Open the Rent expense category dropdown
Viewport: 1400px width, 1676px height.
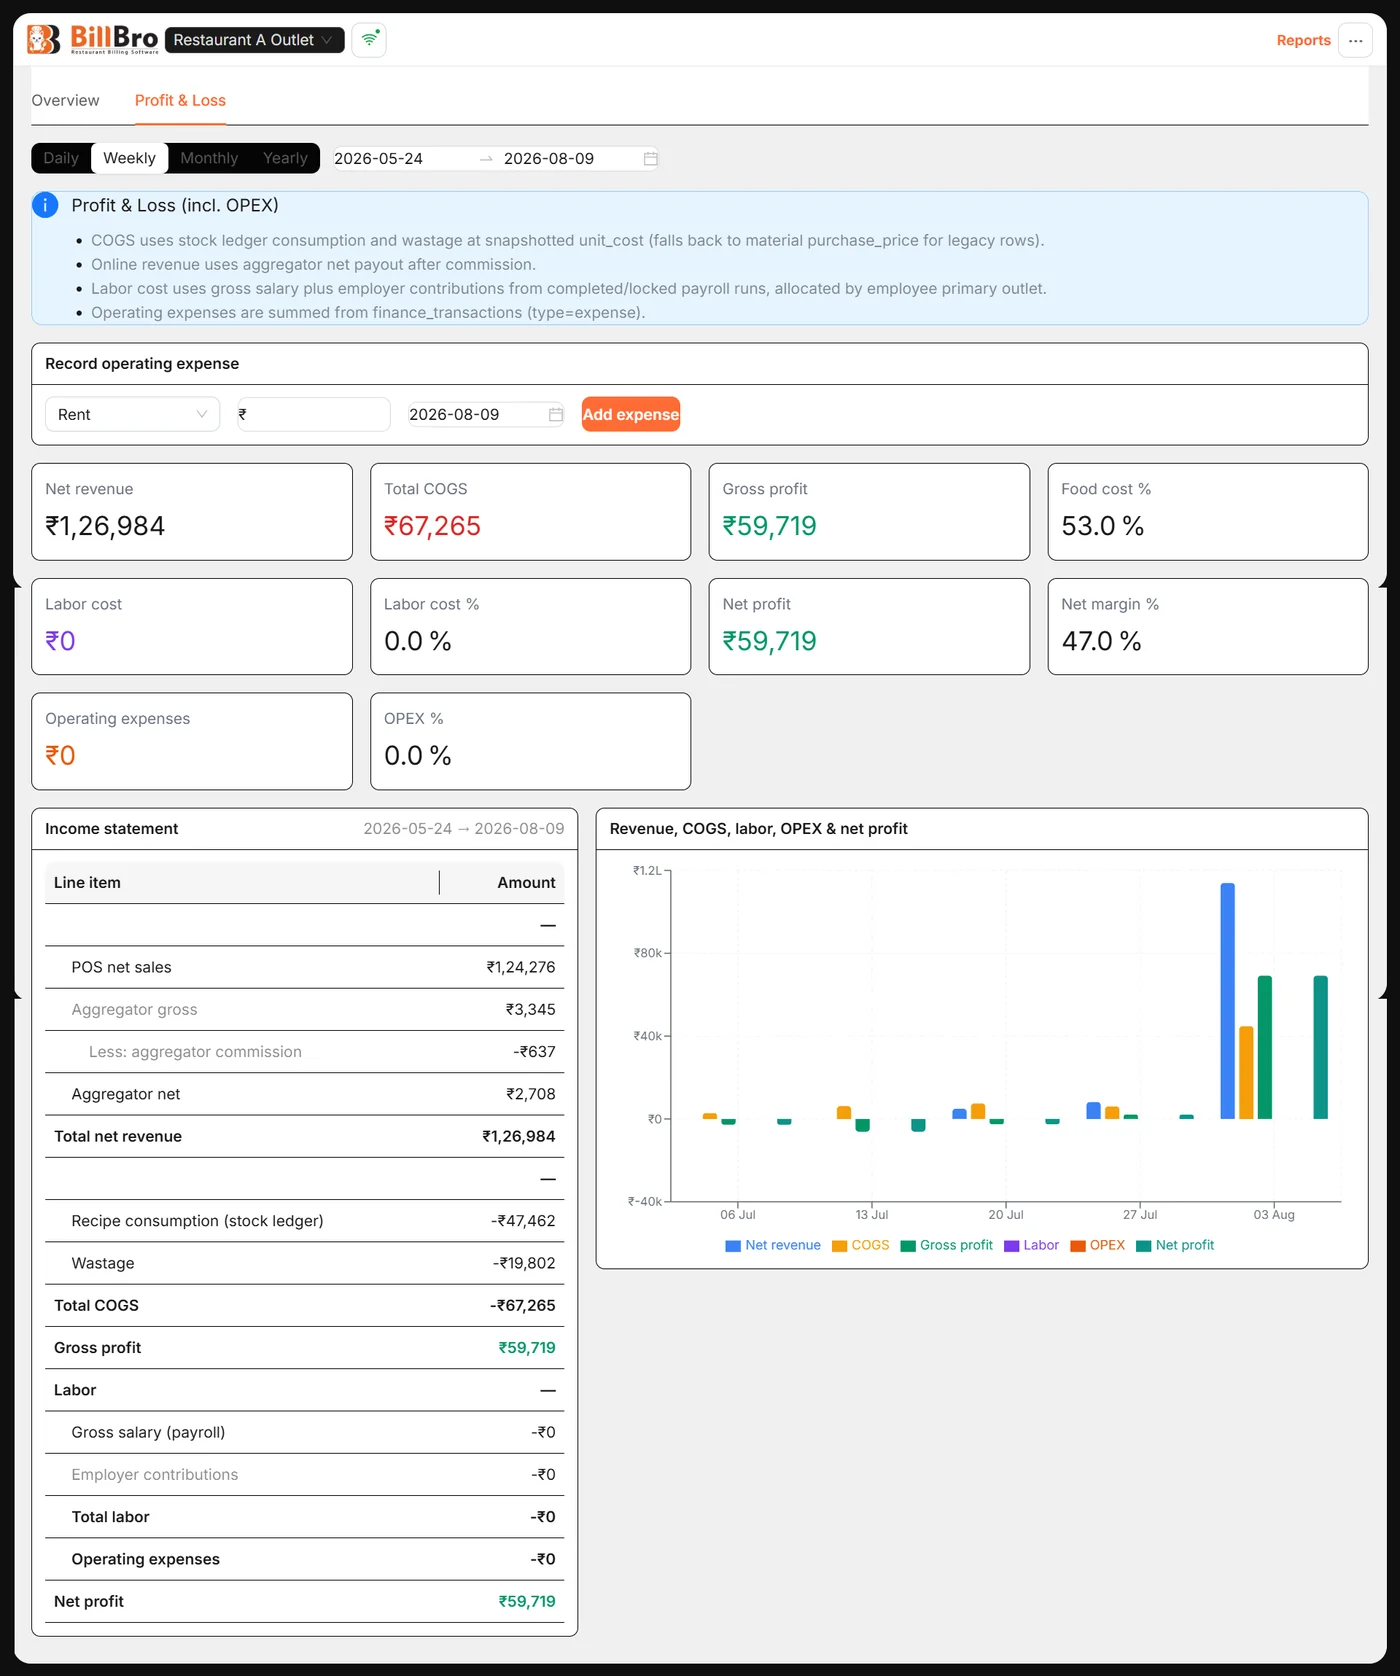point(132,414)
